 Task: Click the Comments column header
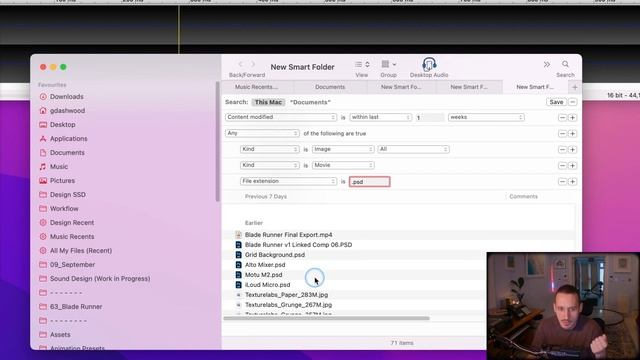click(x=523, y=196)
